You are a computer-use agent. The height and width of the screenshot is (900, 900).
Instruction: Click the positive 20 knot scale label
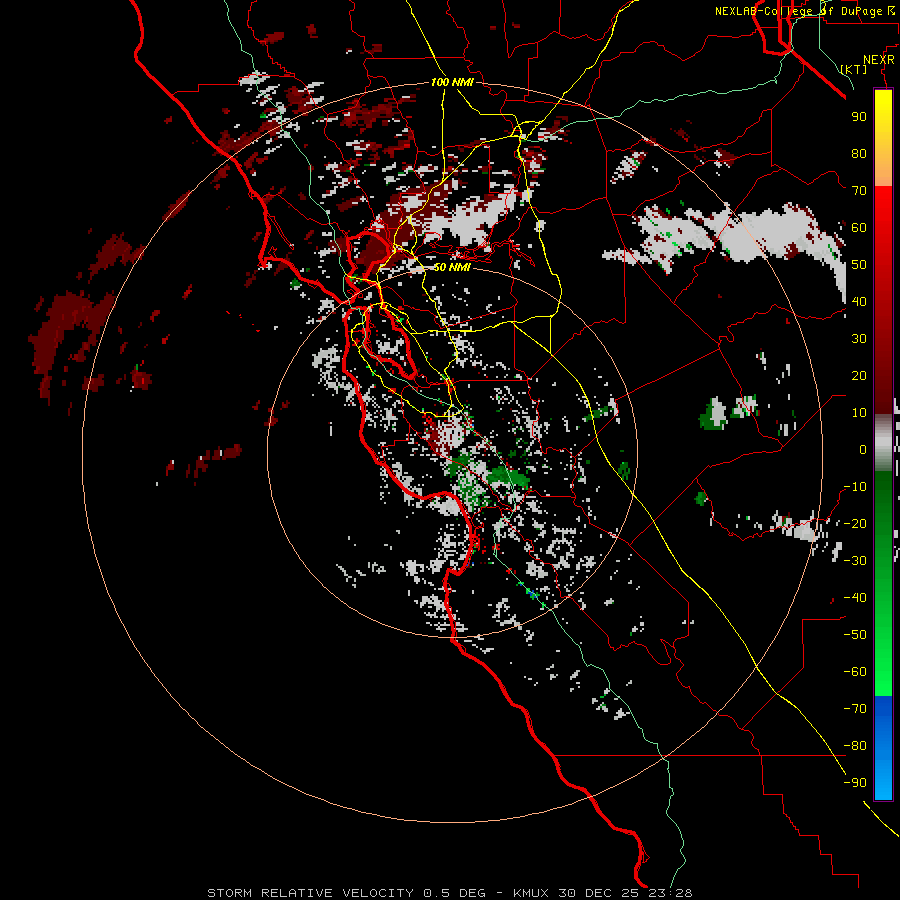pyautogui.click(x=859, y=375)
